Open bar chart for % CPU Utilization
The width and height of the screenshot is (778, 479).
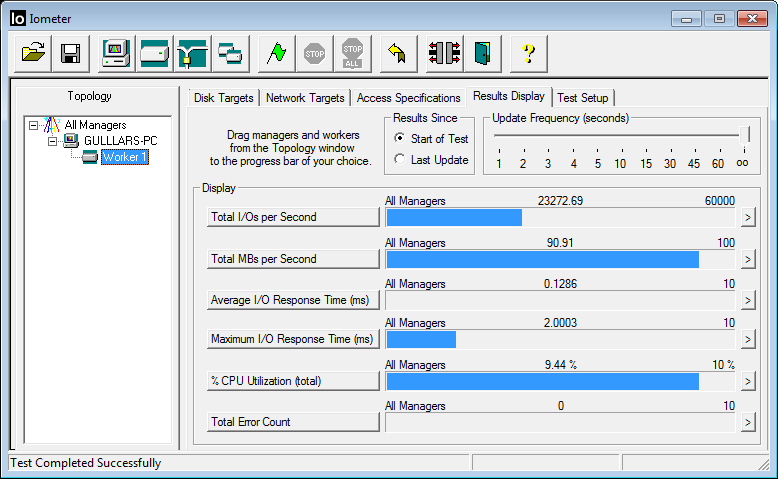click(748, 381)
